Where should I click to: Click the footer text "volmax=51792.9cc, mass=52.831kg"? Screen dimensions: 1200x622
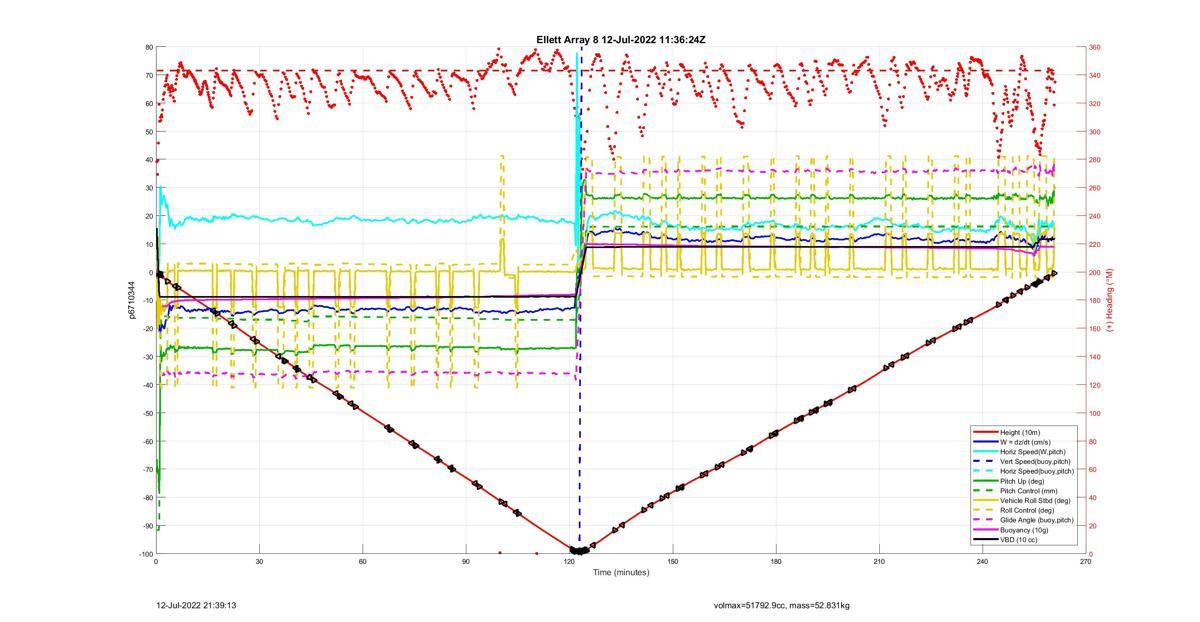tap(782, 605)
